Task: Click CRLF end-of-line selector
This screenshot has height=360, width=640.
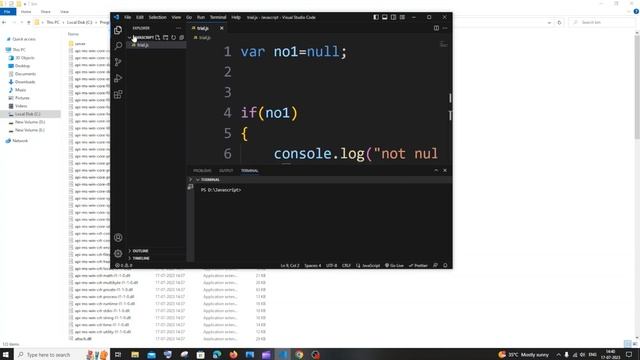Action: 346,265
